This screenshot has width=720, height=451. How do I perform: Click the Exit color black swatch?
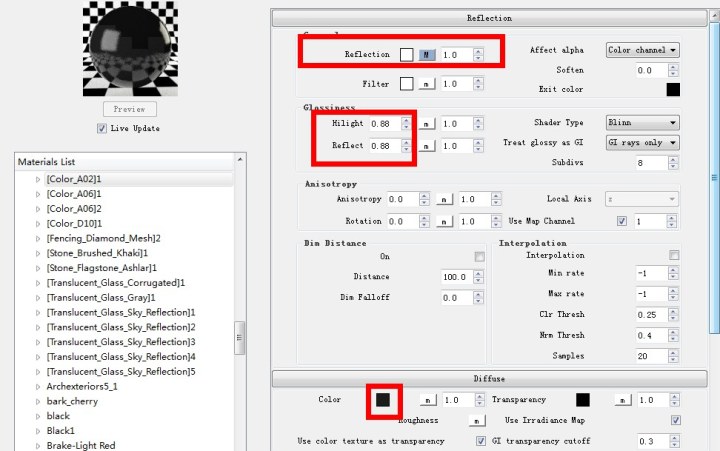tap(673, 90)
